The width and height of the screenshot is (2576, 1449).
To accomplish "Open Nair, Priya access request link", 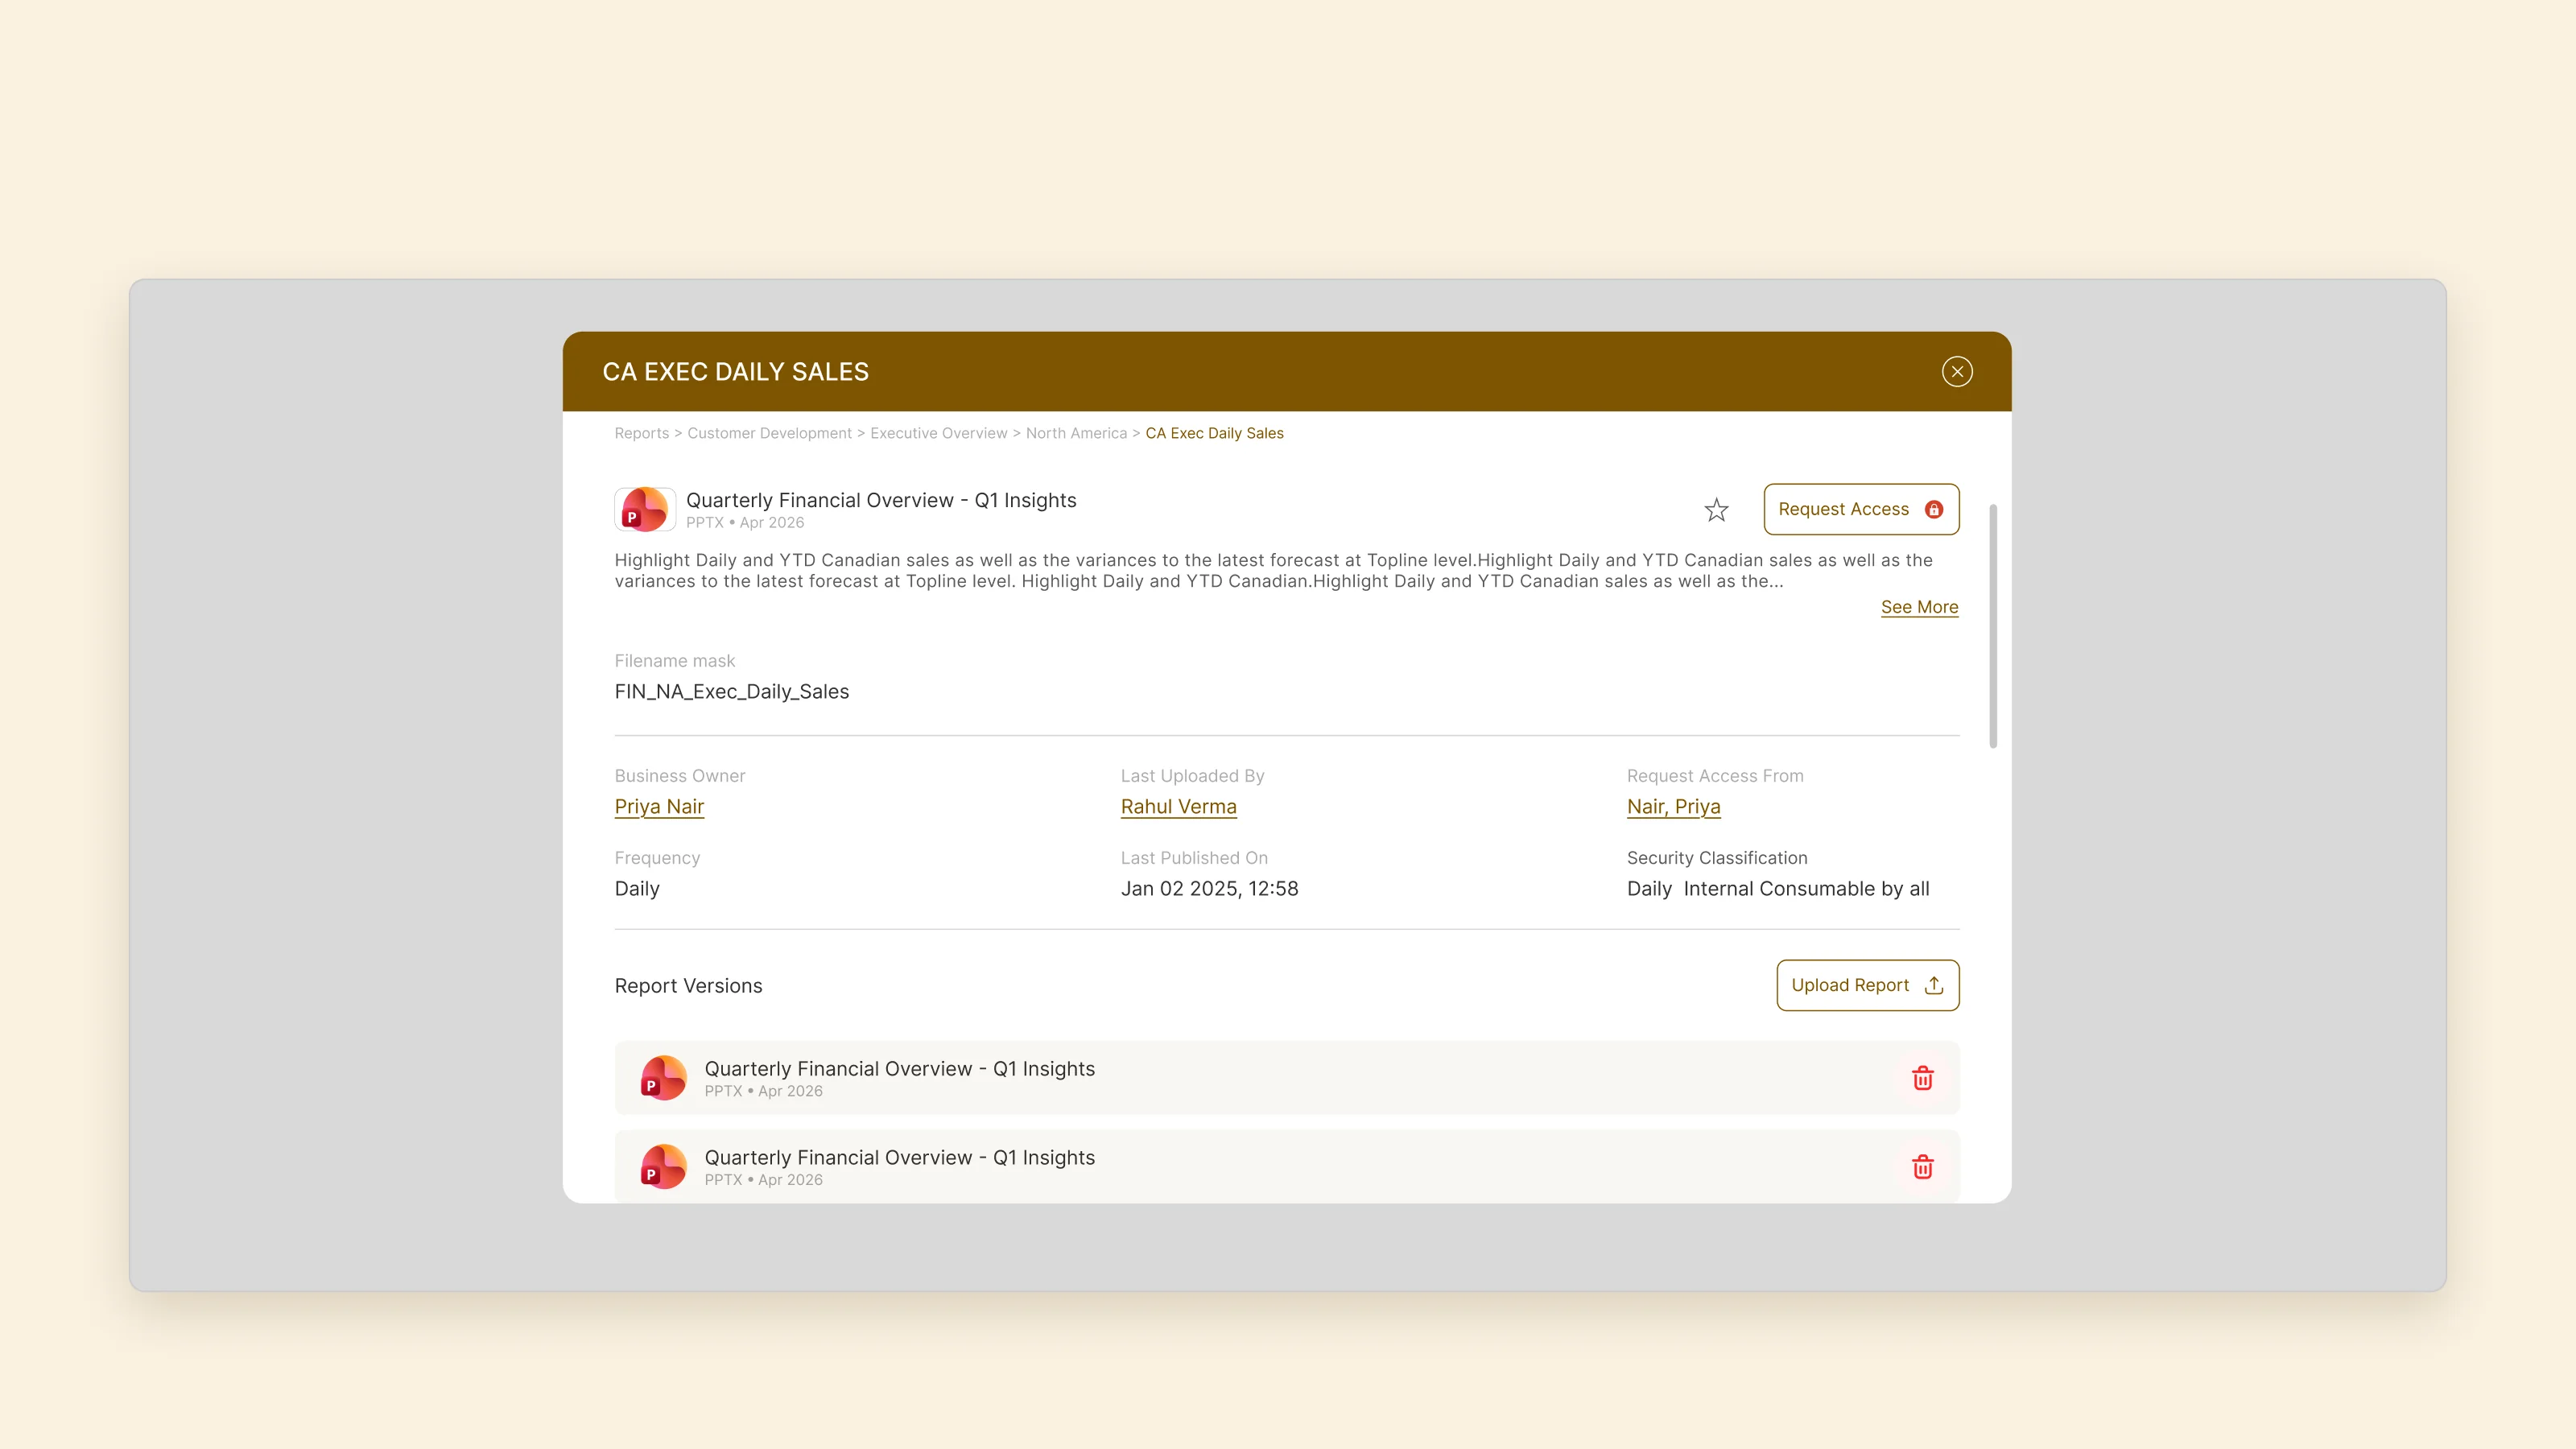I will tap(1673, 806).
